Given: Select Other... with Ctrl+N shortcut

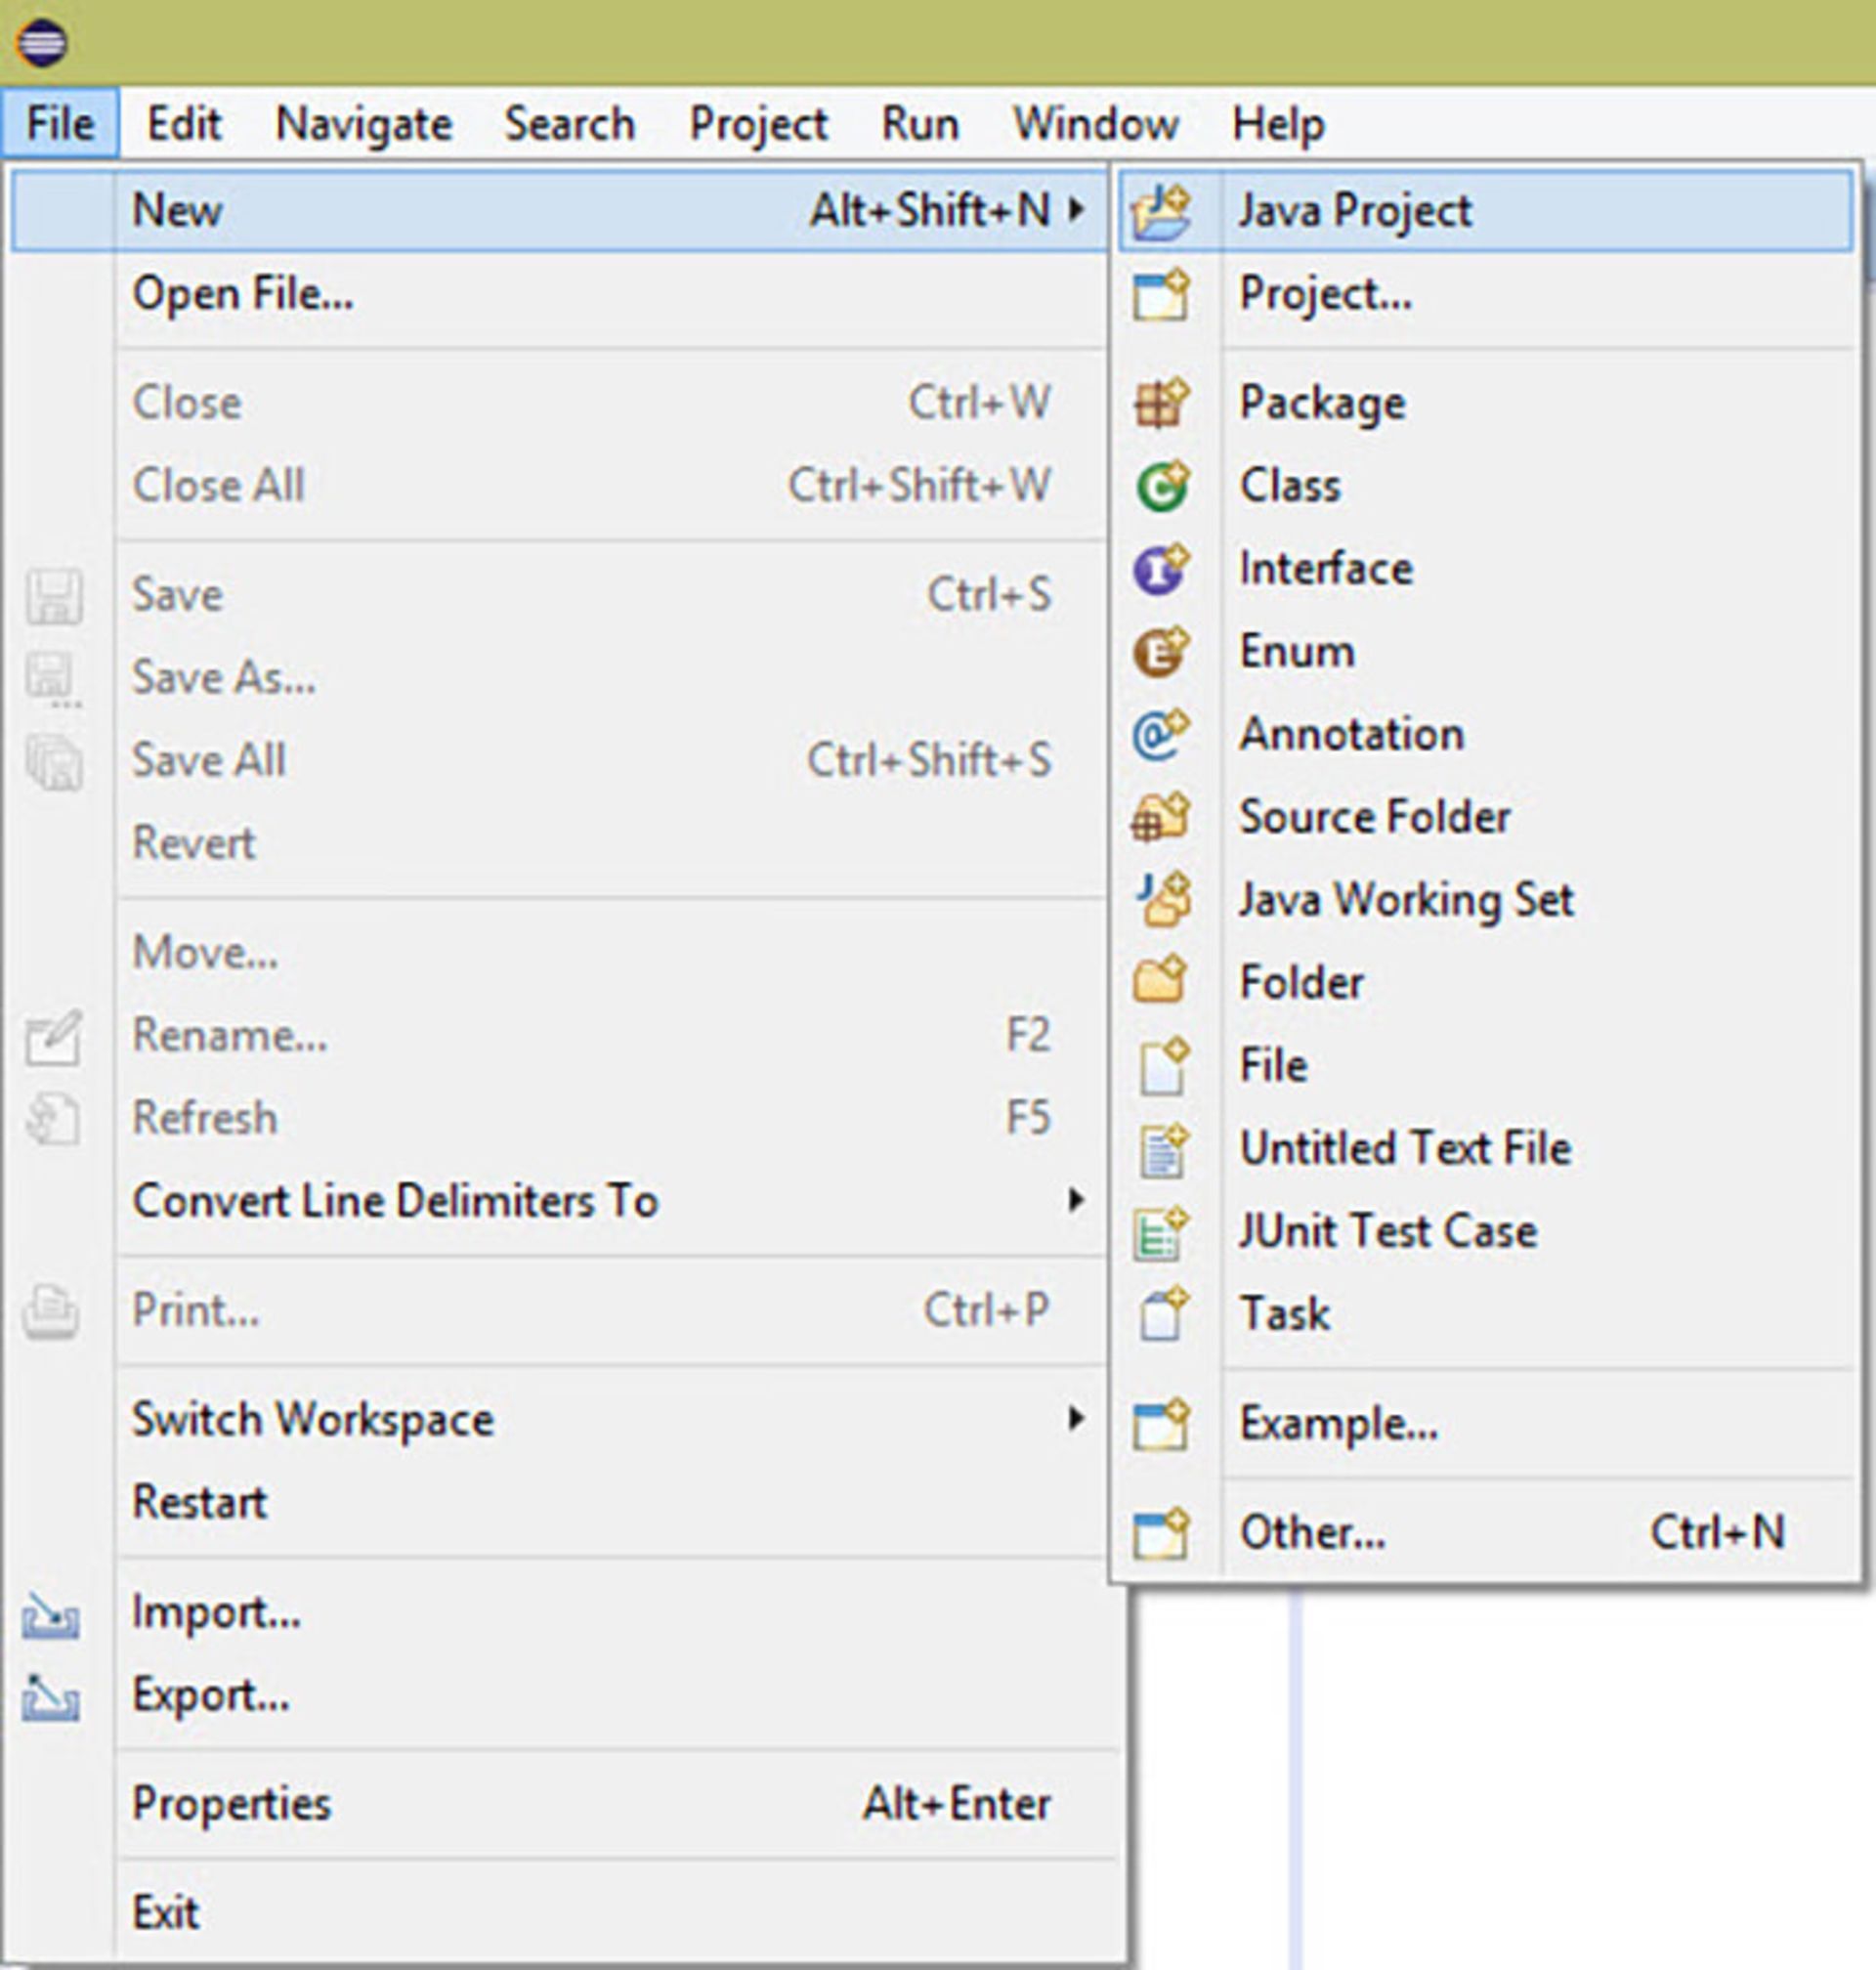Looking at the screenshot, I should point(1485,1533).
